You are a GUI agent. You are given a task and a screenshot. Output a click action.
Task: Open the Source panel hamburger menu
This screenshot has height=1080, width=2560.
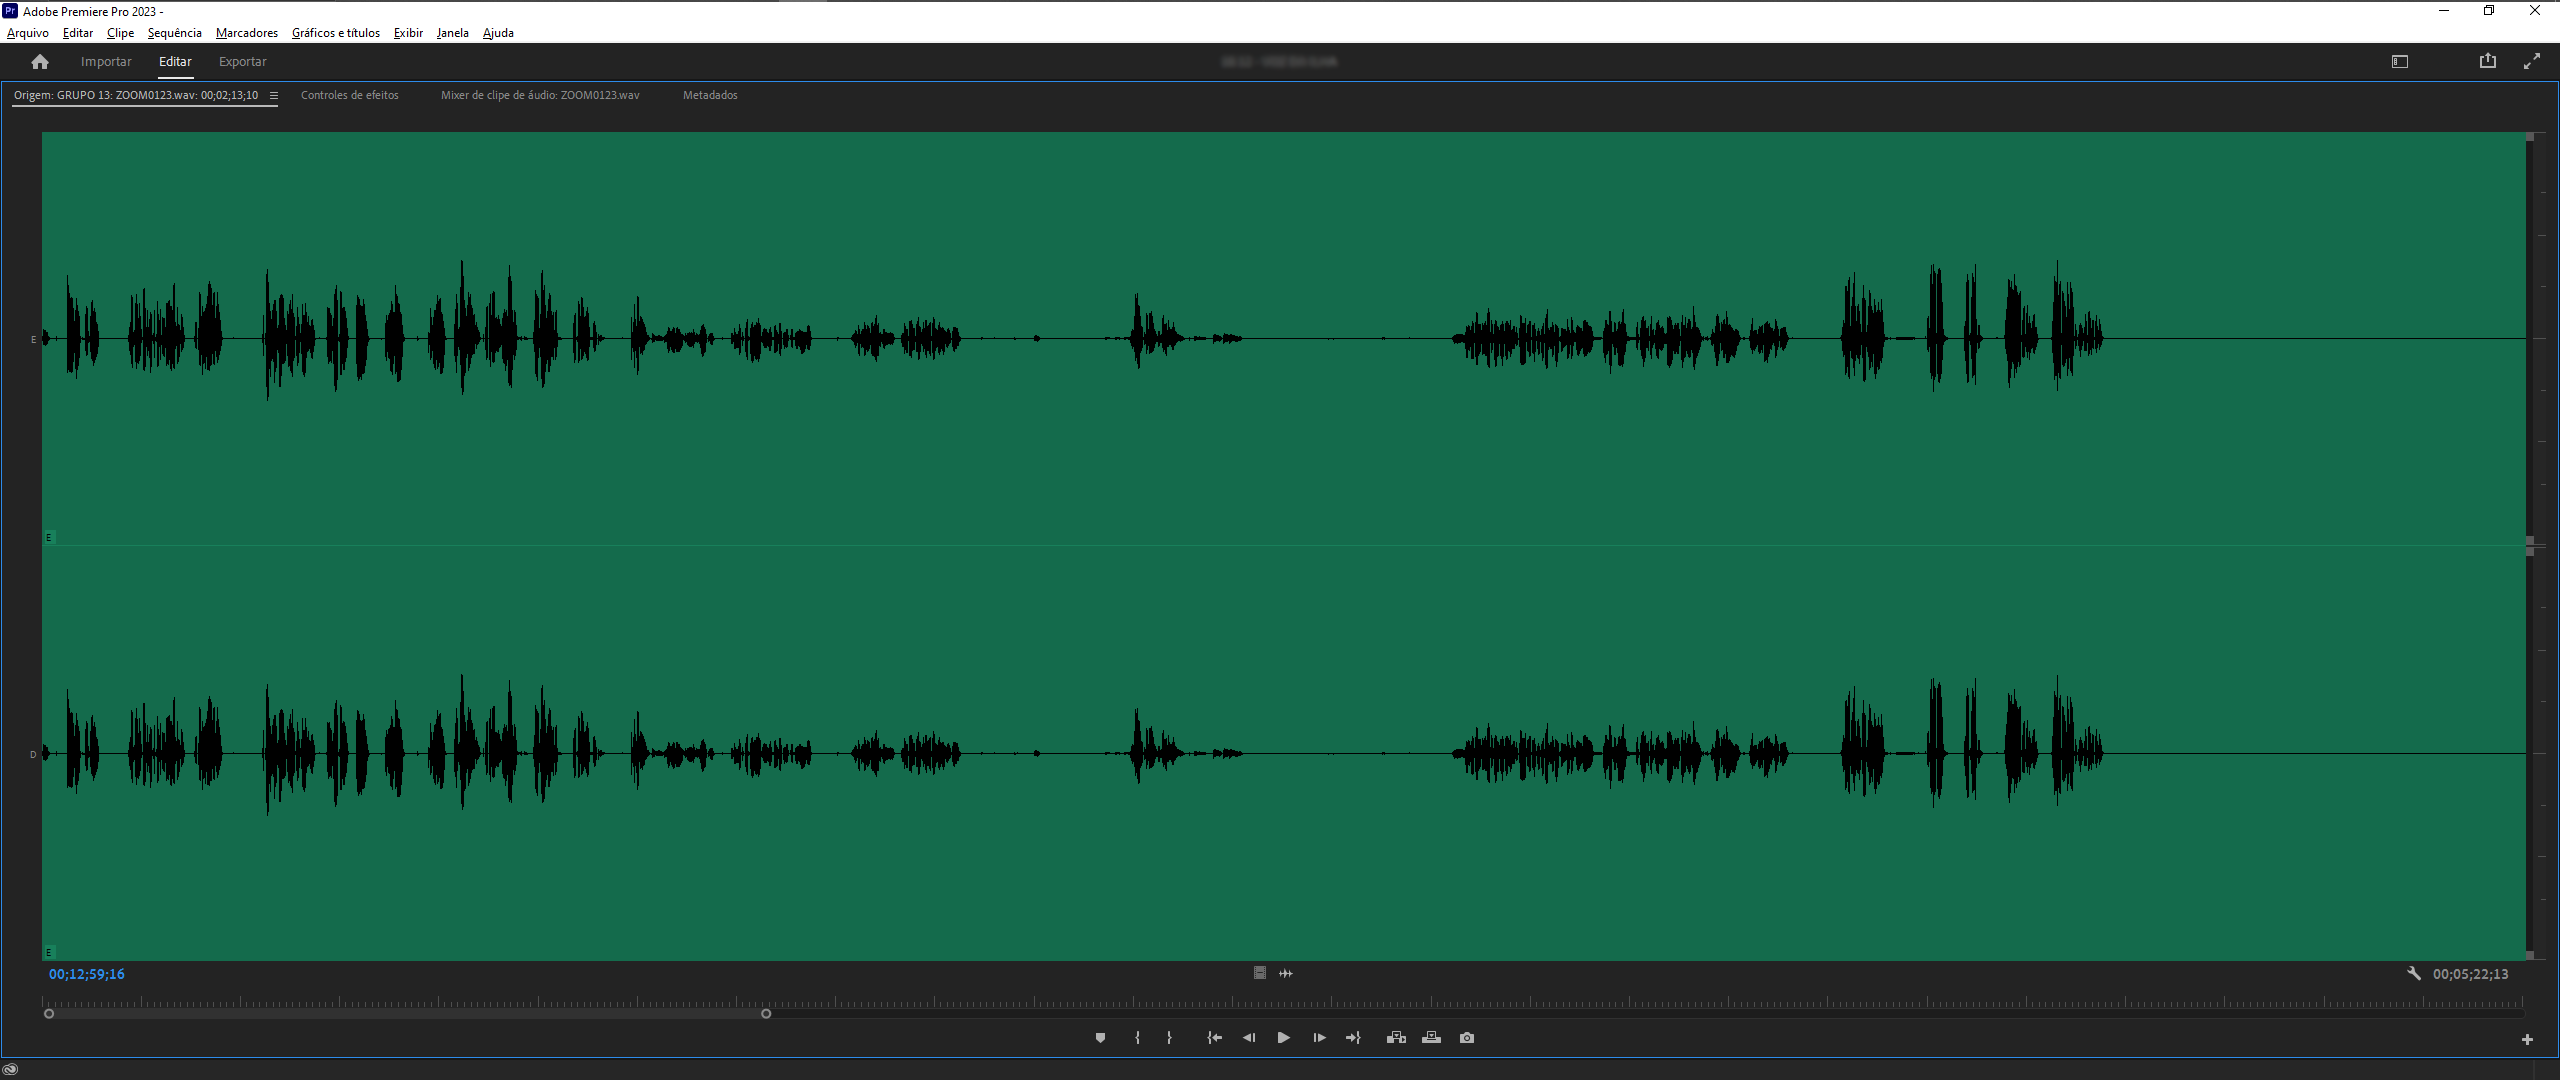(273, 96)
